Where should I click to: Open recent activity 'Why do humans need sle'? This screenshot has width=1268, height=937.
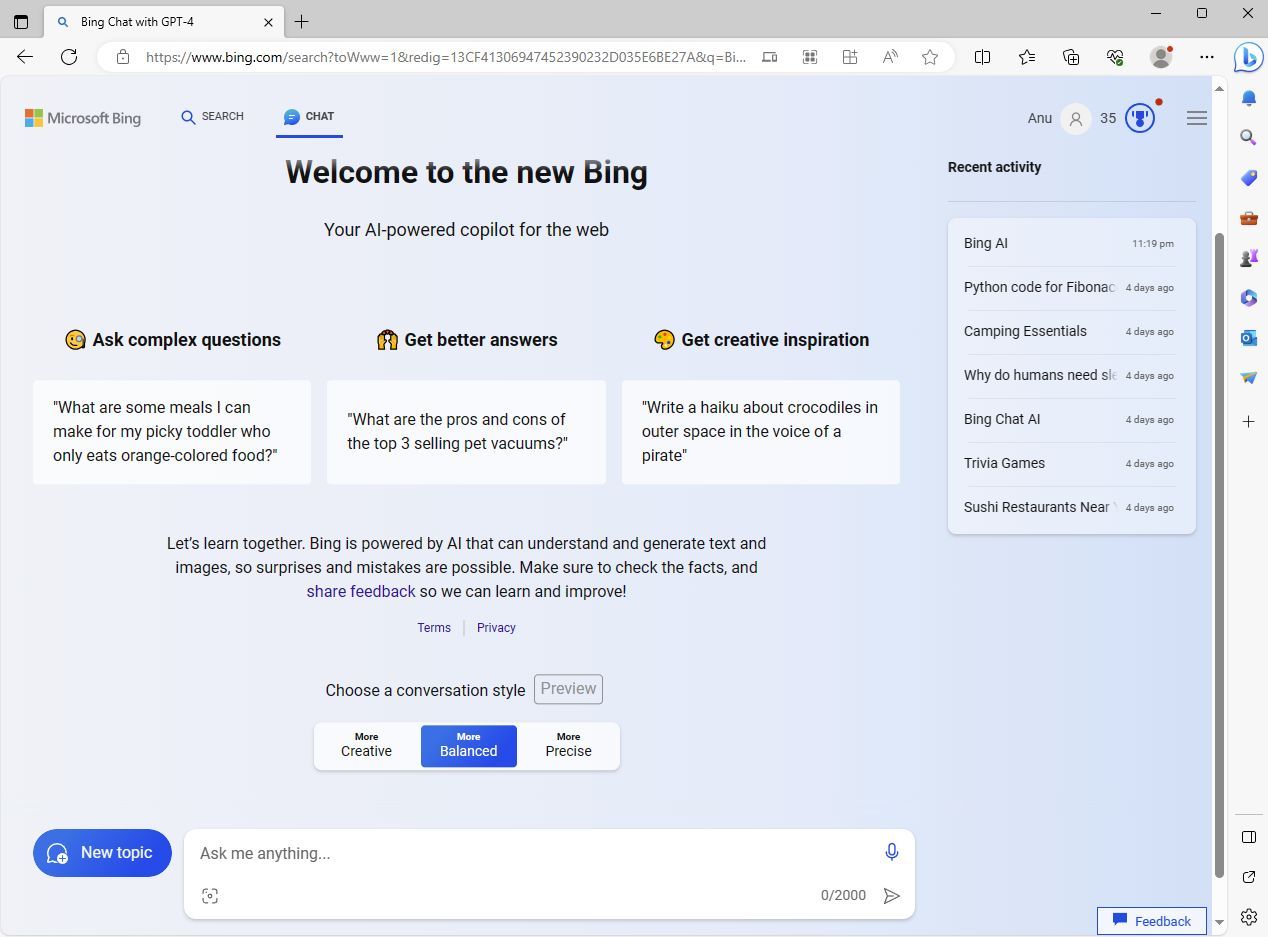click(x=1069, y=375)
